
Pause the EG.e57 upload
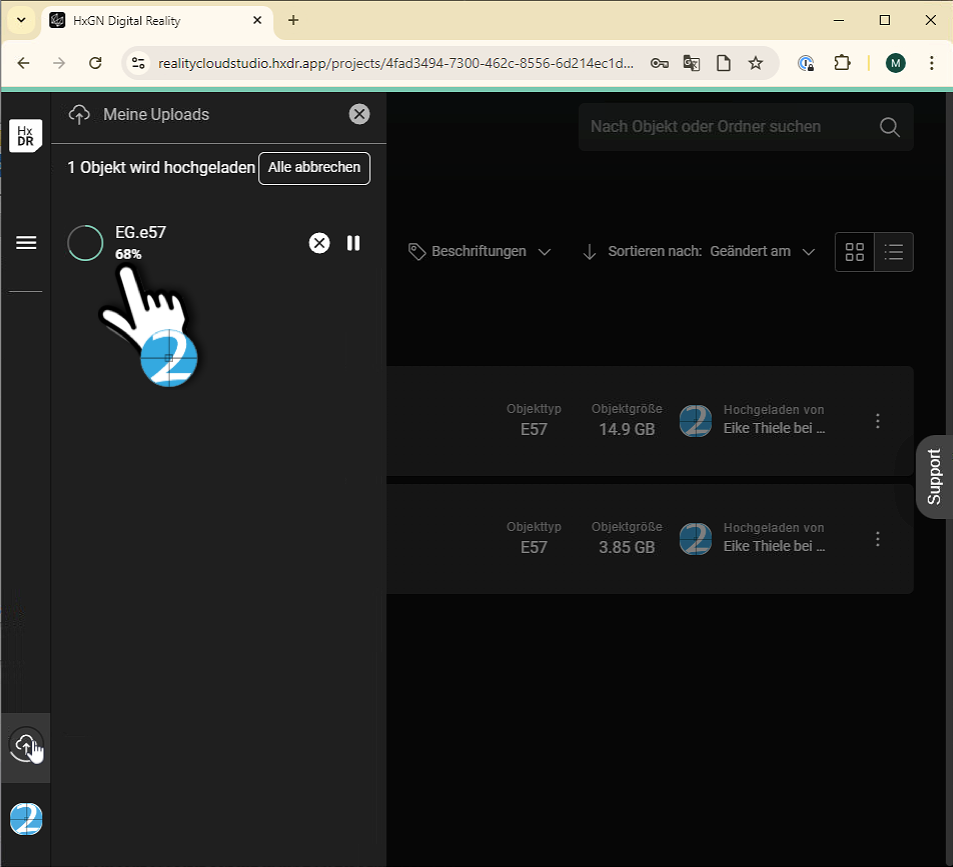[354, 243]
